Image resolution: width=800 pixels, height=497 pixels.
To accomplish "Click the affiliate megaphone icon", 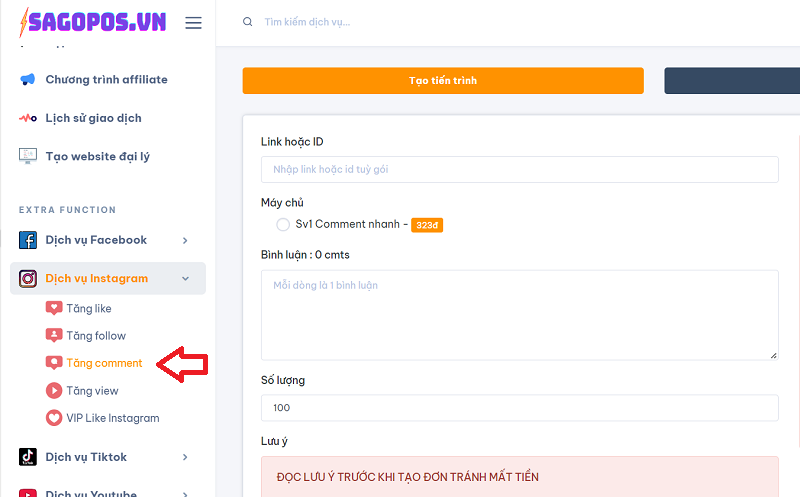I will click(28, 79).
